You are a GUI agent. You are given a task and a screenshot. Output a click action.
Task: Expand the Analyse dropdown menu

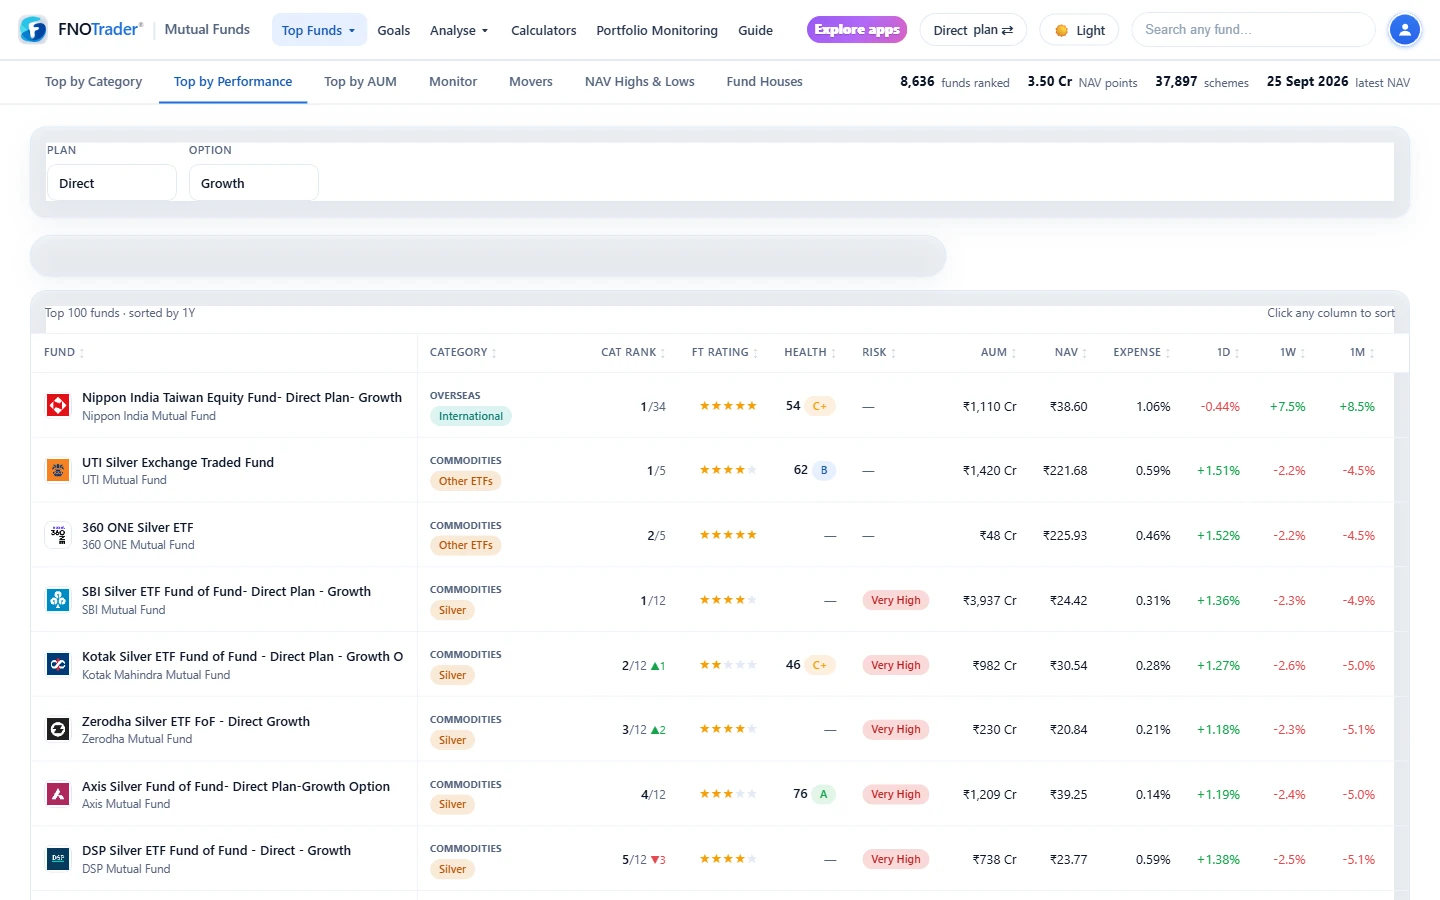tap(459, 30)
